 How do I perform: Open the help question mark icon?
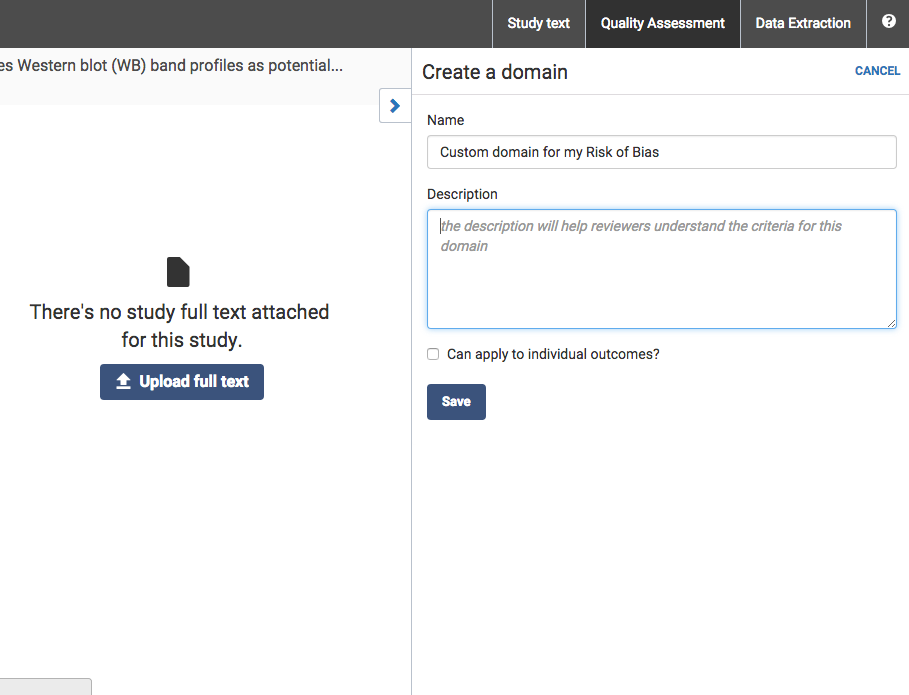pyautogui.click(x=888, y=22)
